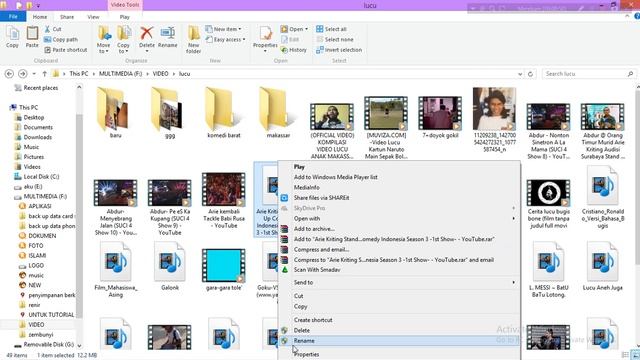Choose Scan With Smadav
Image resolution: width=640 pixels, height=360 pixels.
[317, 270]
